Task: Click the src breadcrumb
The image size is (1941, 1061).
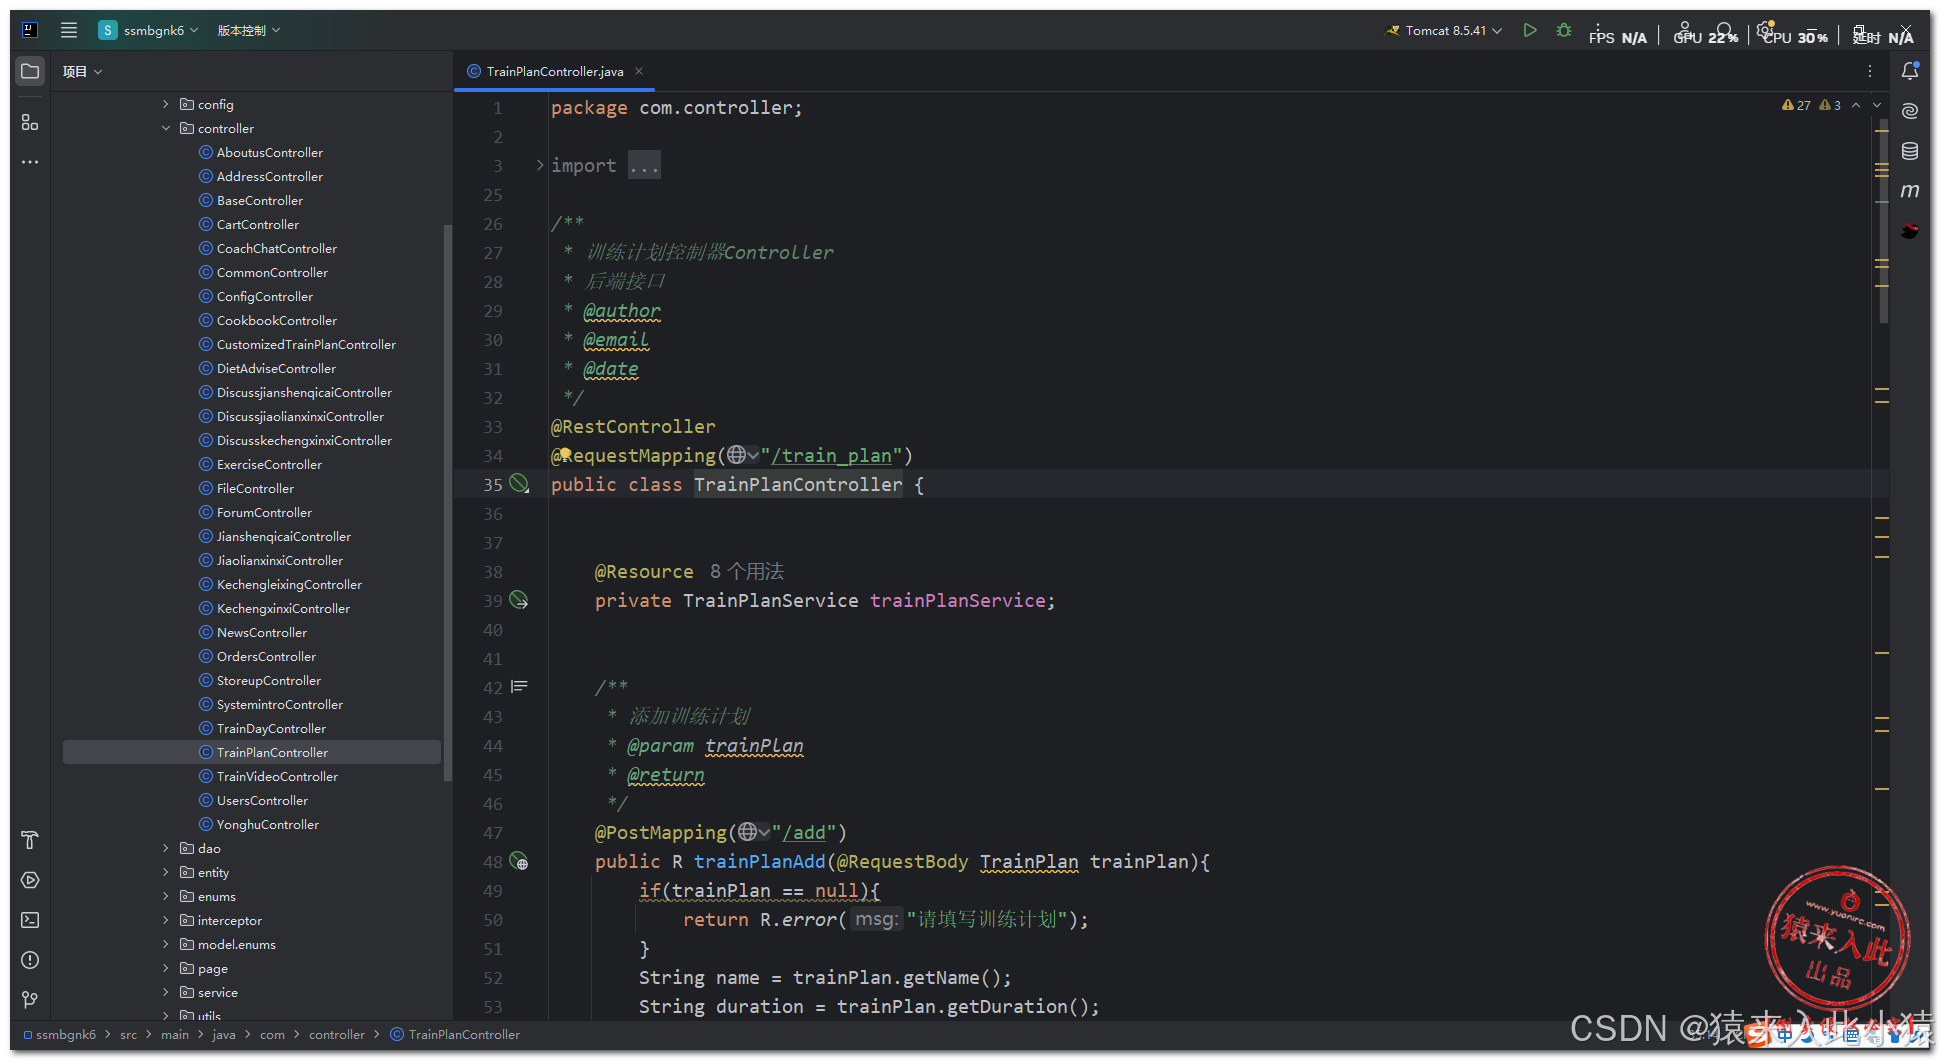Action: click(128, 1034)
